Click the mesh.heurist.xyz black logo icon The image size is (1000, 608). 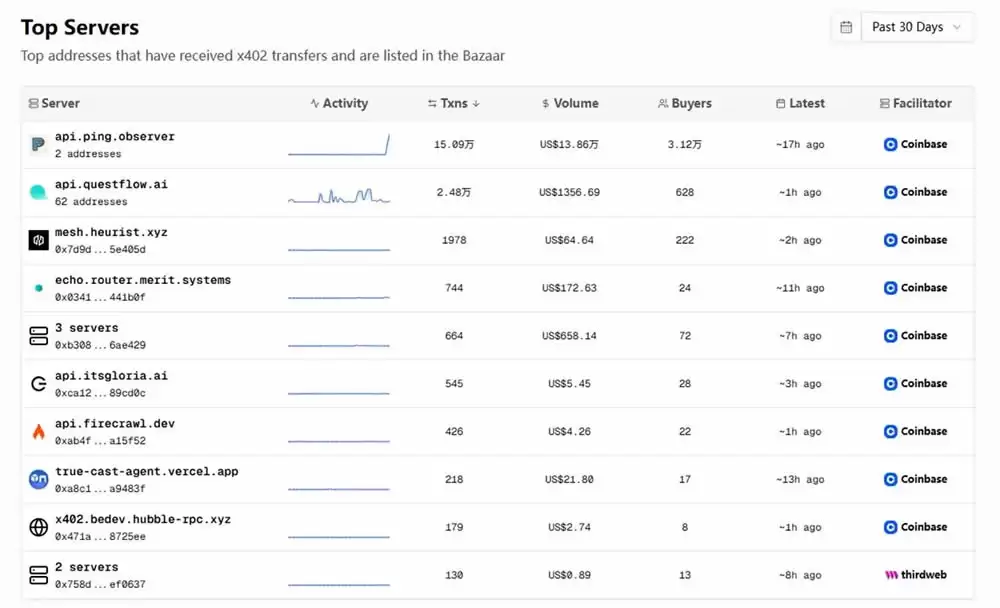click(38, 240)
